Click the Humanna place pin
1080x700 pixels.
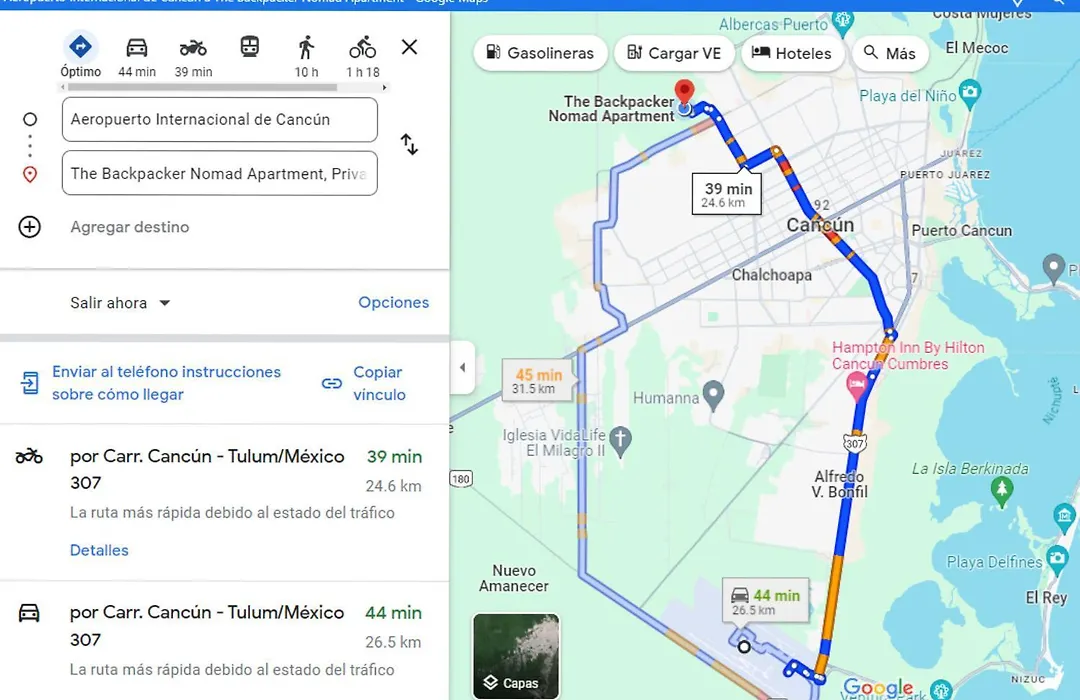tap(714, 396)
